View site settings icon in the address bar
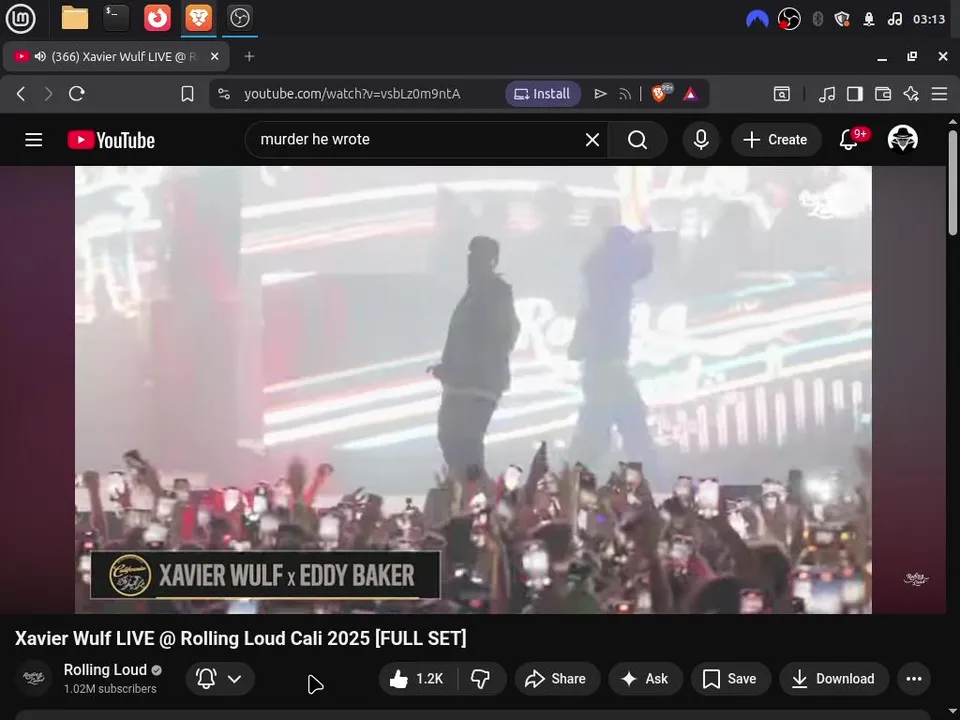This screenshot has height=720, width=960. [224, 94]
